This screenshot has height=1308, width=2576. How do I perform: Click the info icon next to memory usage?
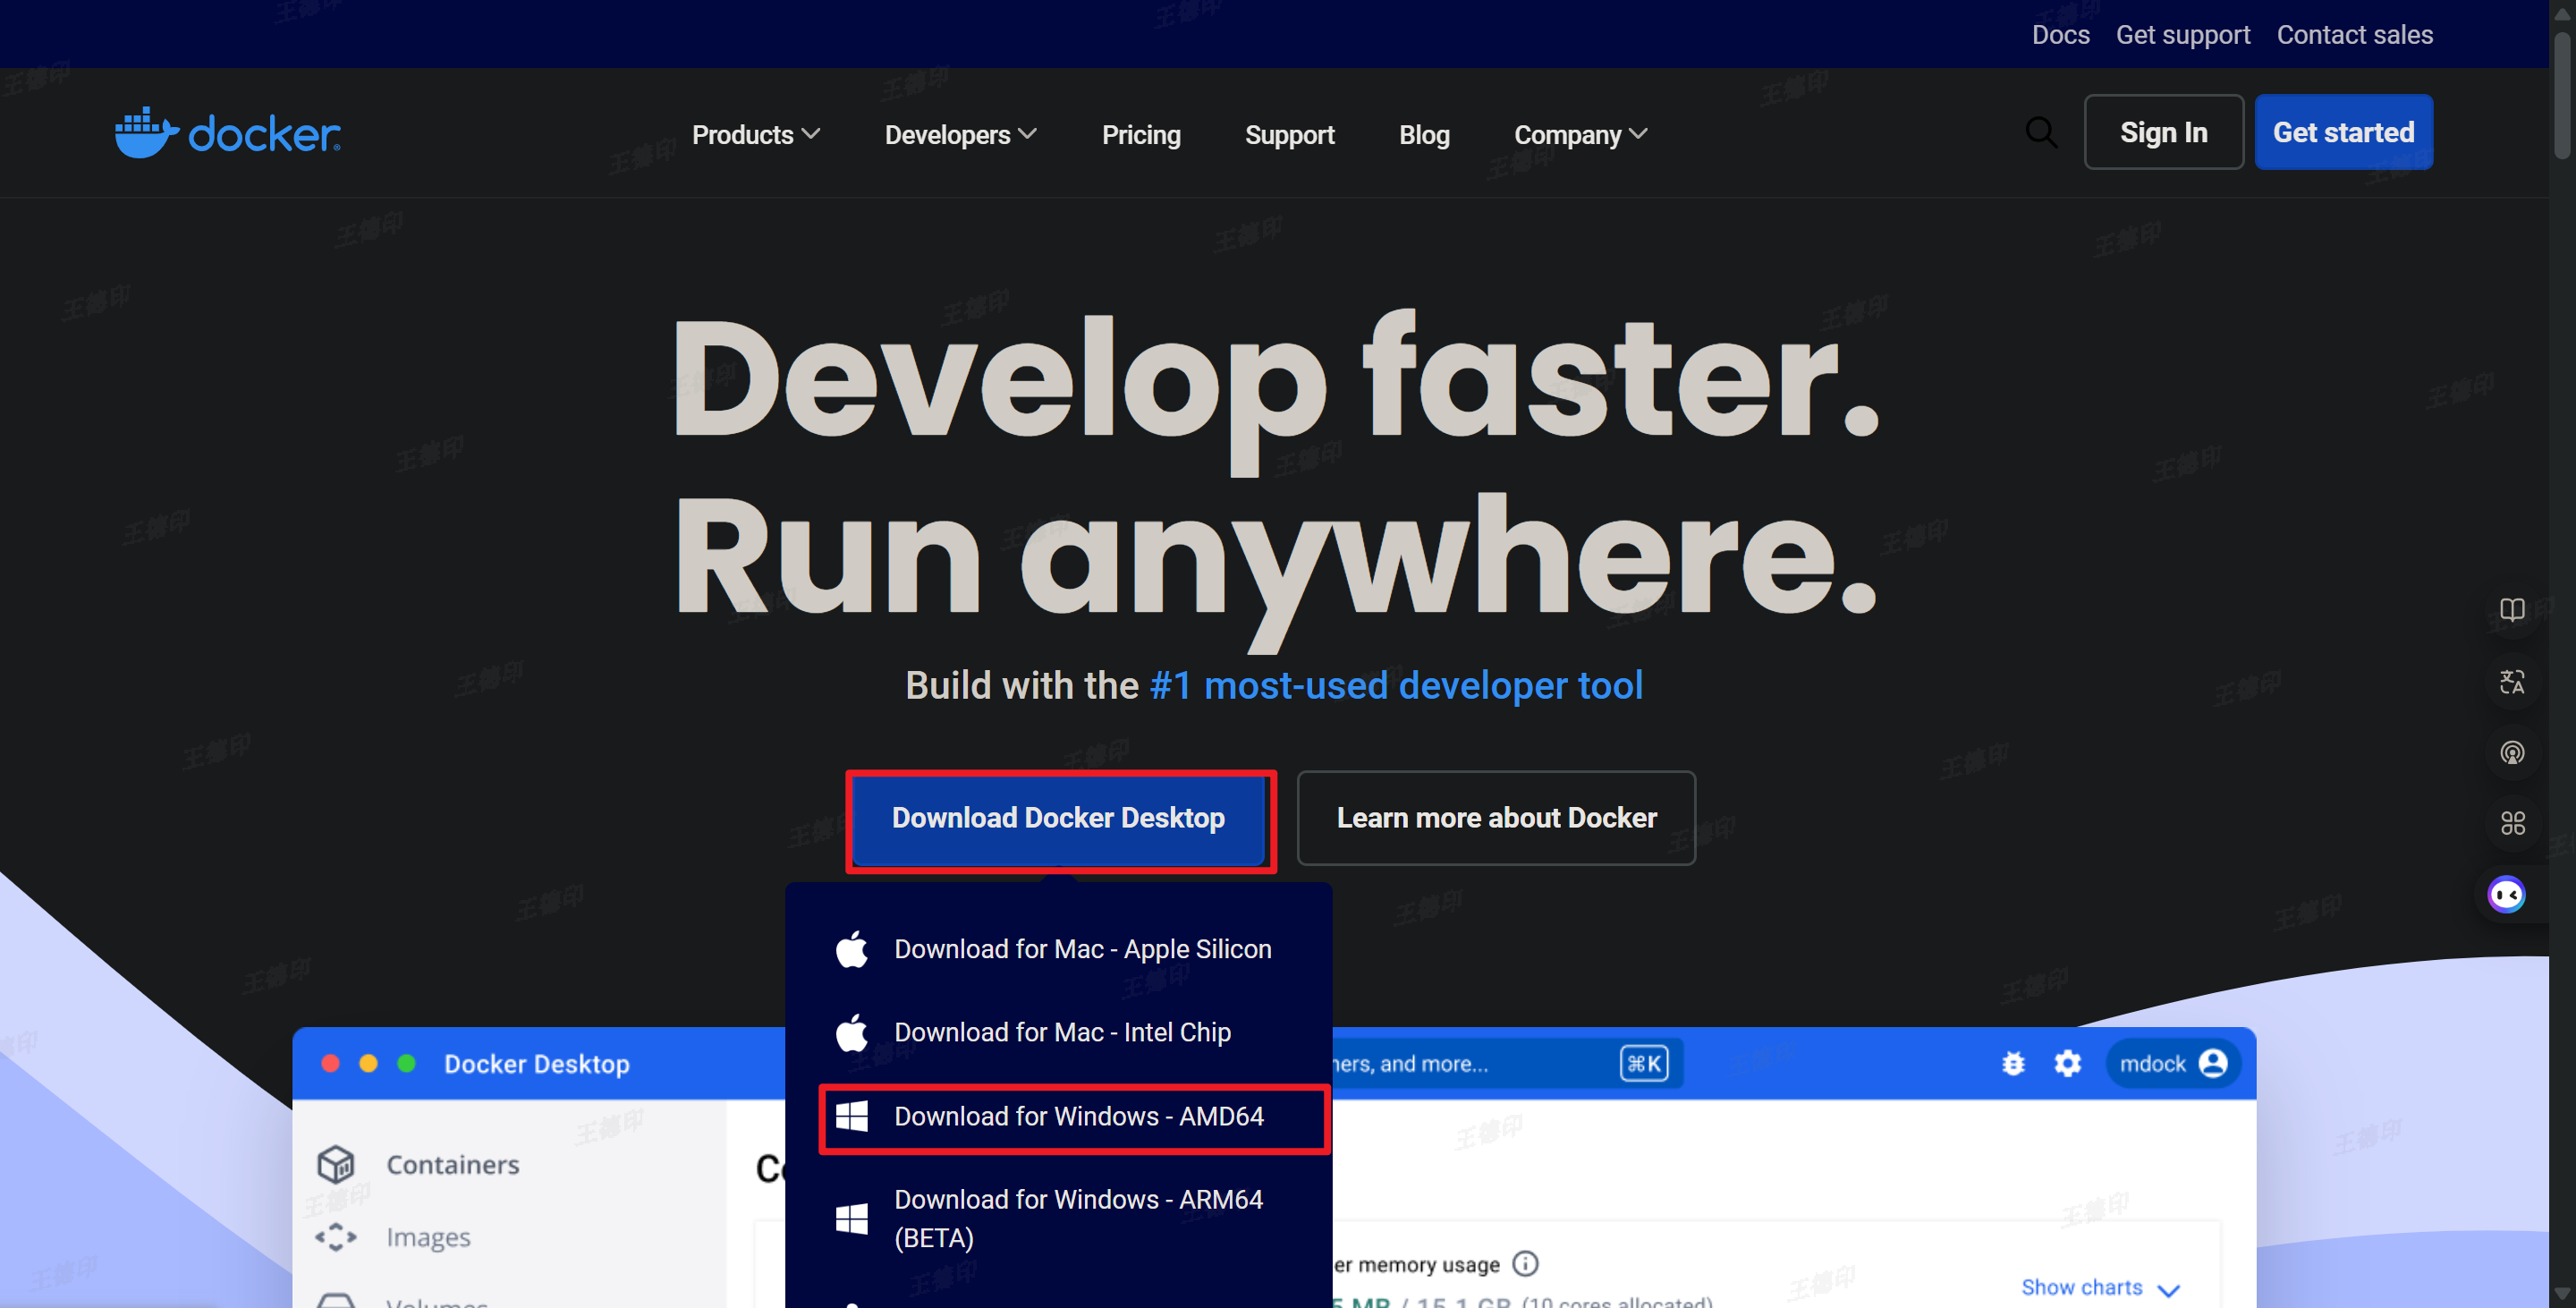[x=1525, y=1264]
